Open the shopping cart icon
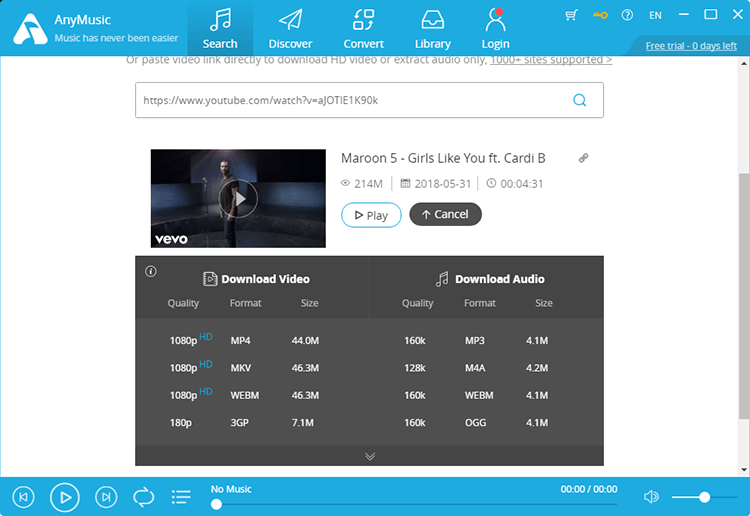This screenshot has height=516, width=750. pos(571,15)
